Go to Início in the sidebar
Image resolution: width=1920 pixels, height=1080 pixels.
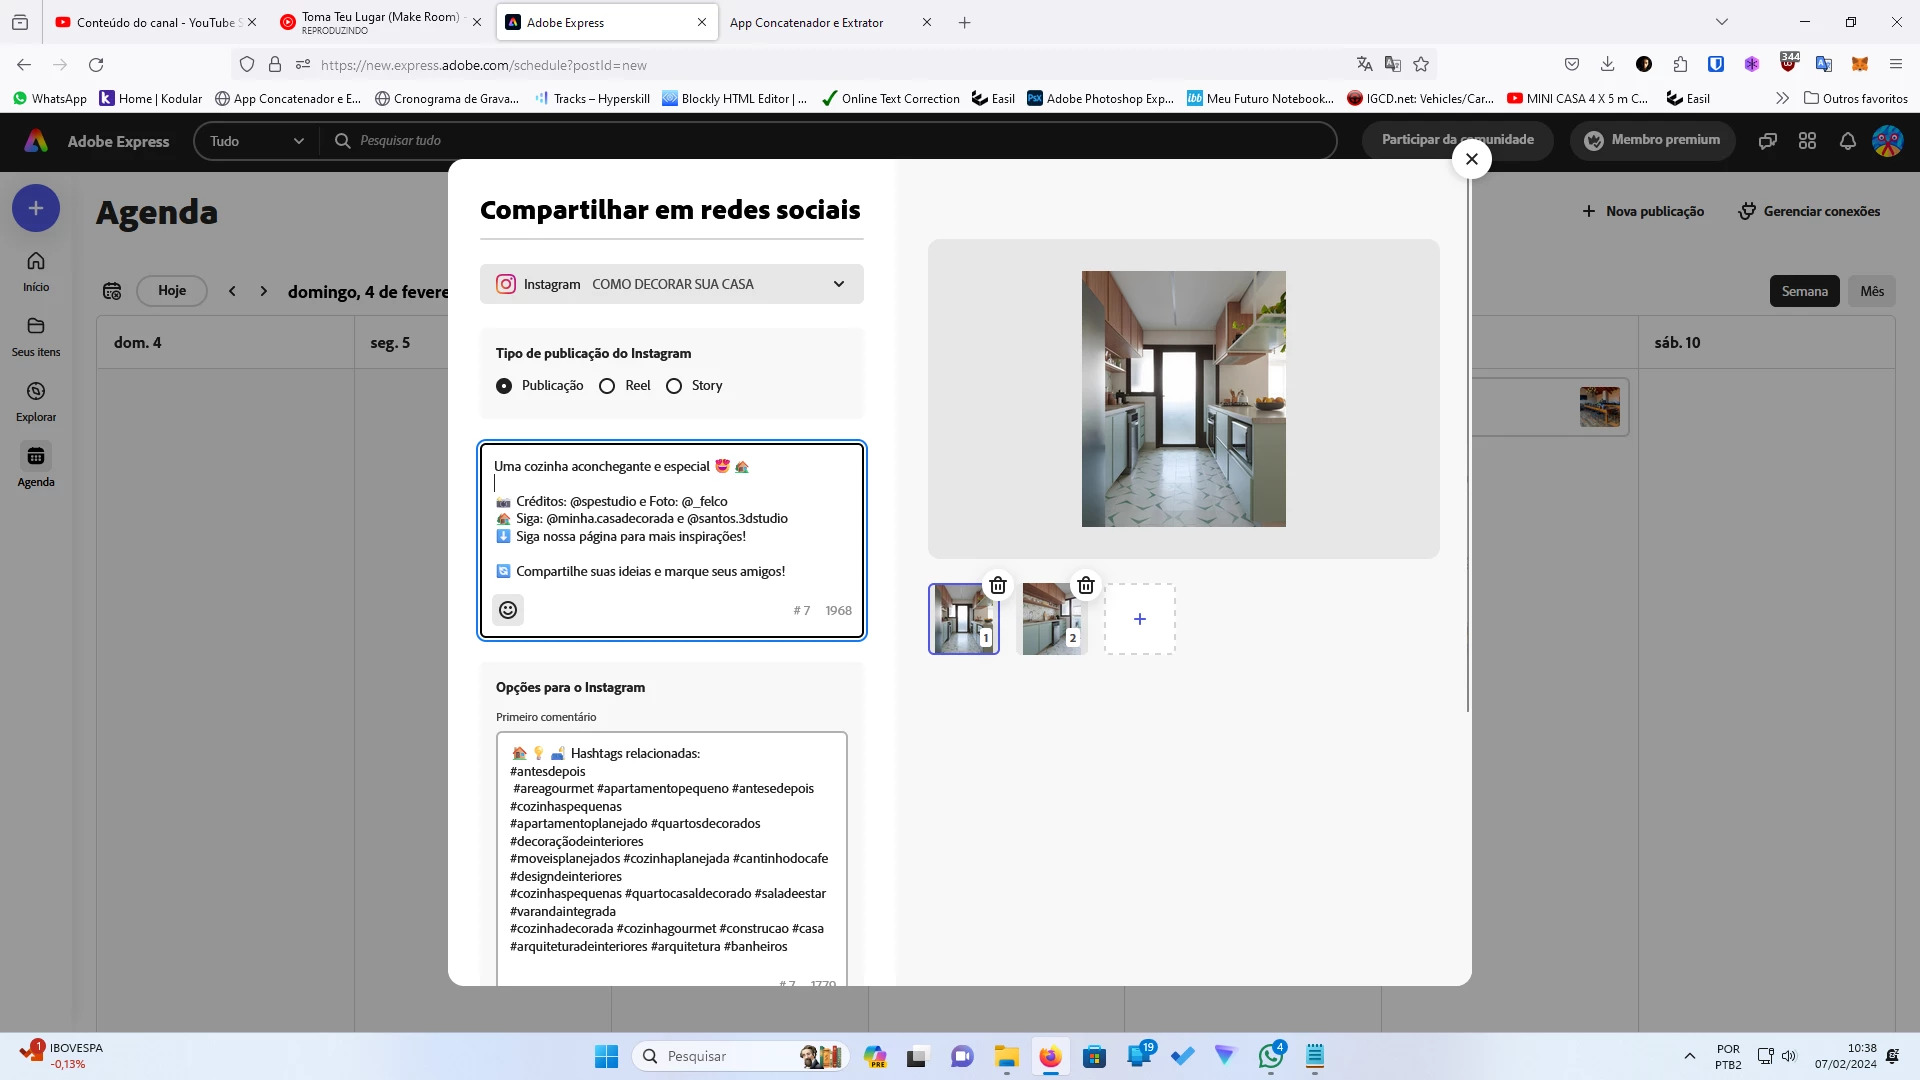[x=36, y=272]
